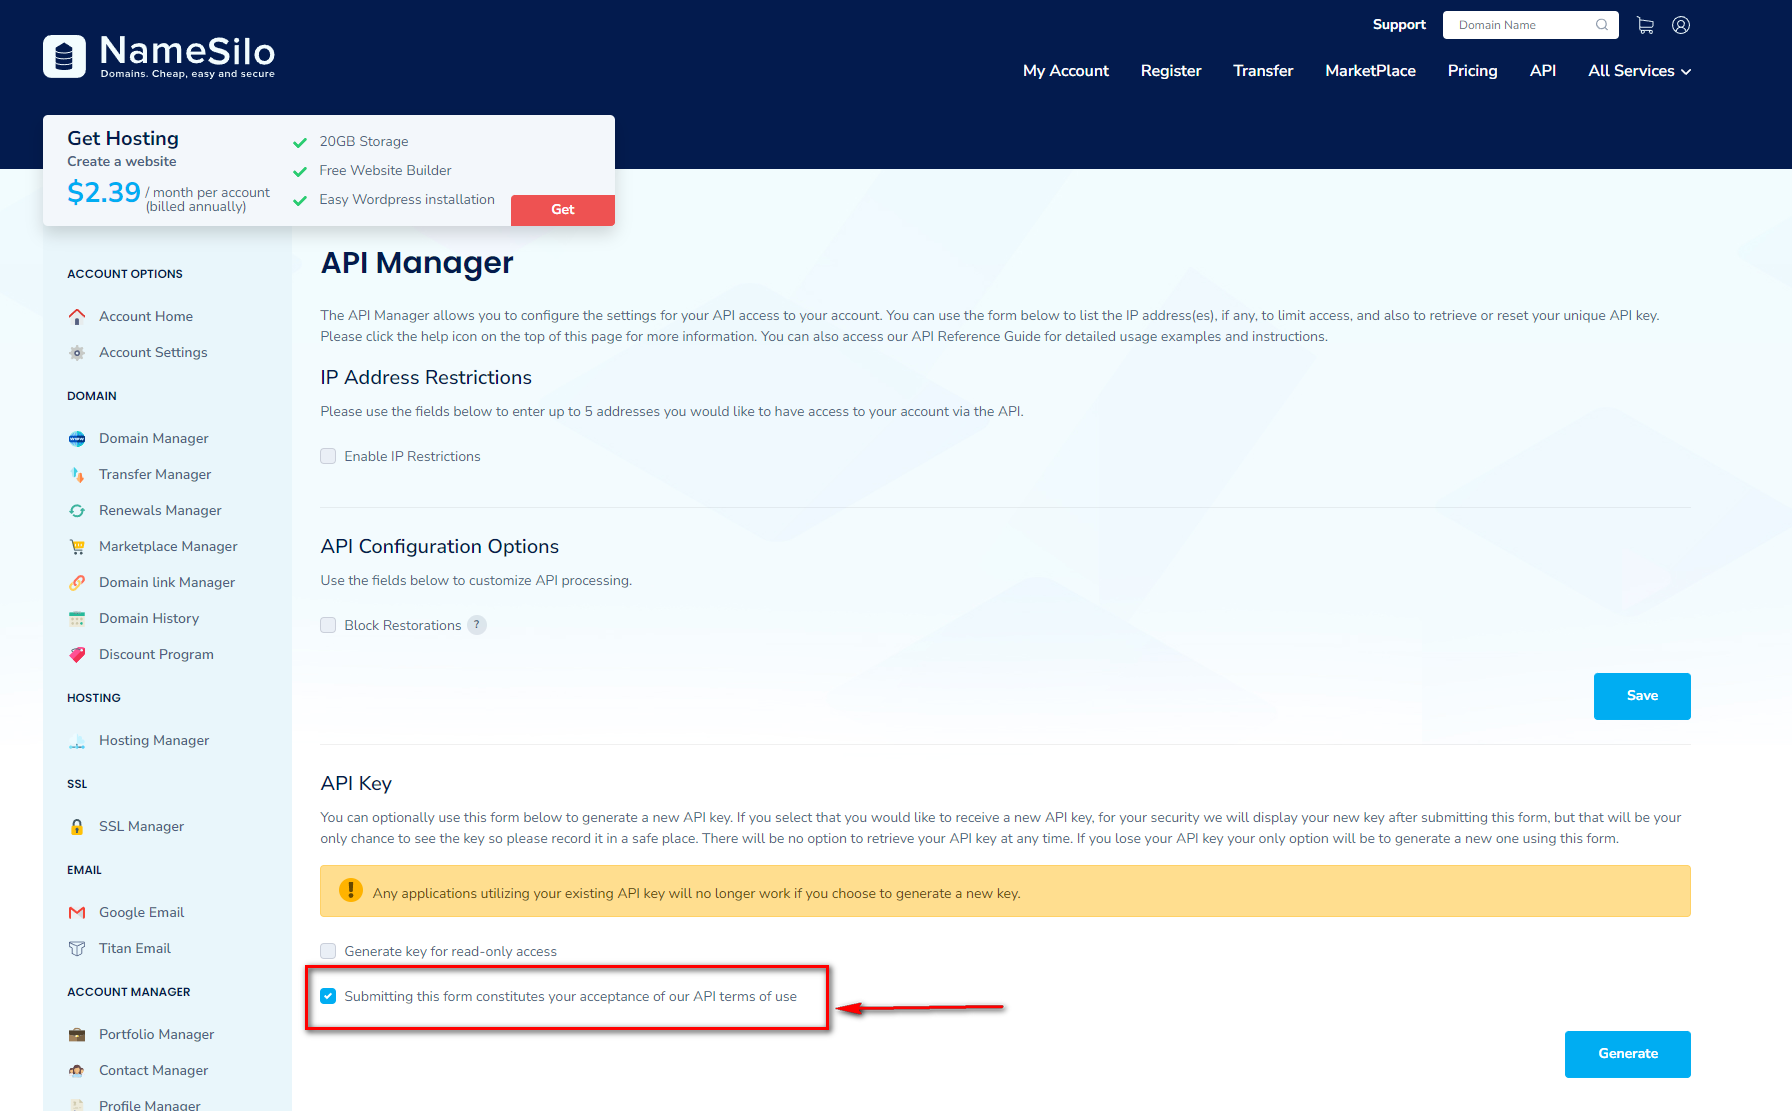Click the Transfer Manager arrows icon
This screenshot has height=1111, width=1792.
pyautogui.click(x=77, y=474)
